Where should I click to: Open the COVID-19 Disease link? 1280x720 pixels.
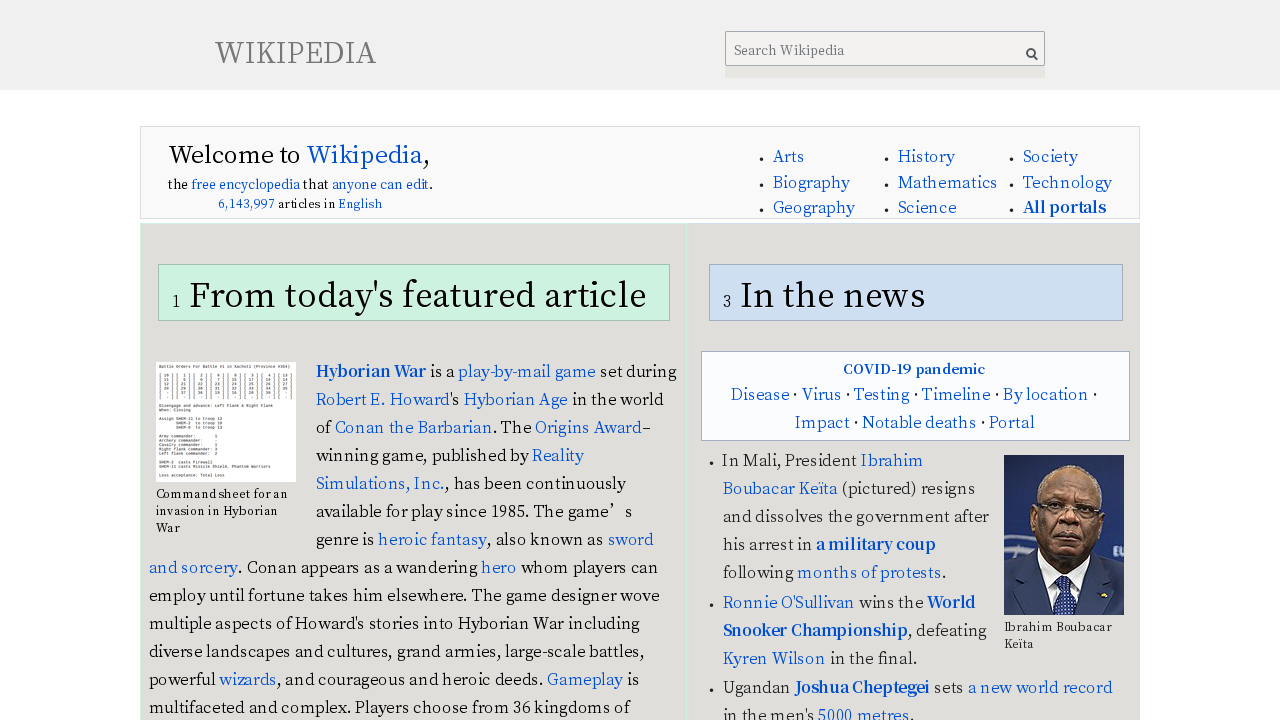[x=760, y=395]
